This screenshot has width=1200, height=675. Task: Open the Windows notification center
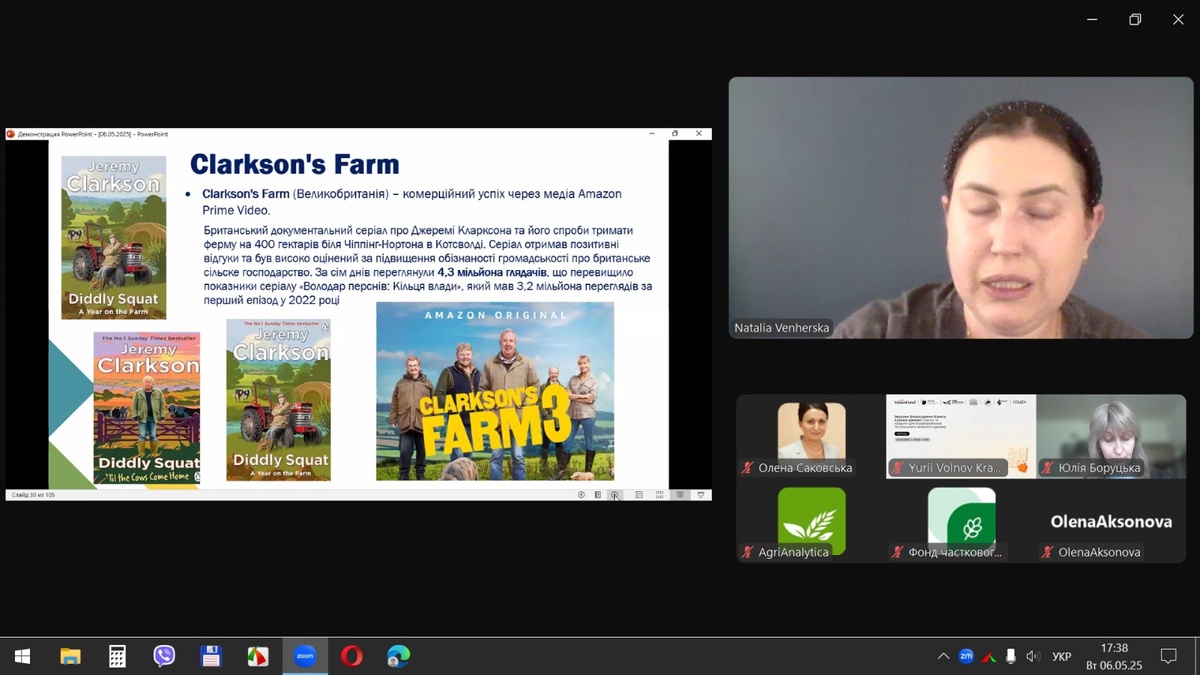pyautogui.click(x=1168, y=656)
